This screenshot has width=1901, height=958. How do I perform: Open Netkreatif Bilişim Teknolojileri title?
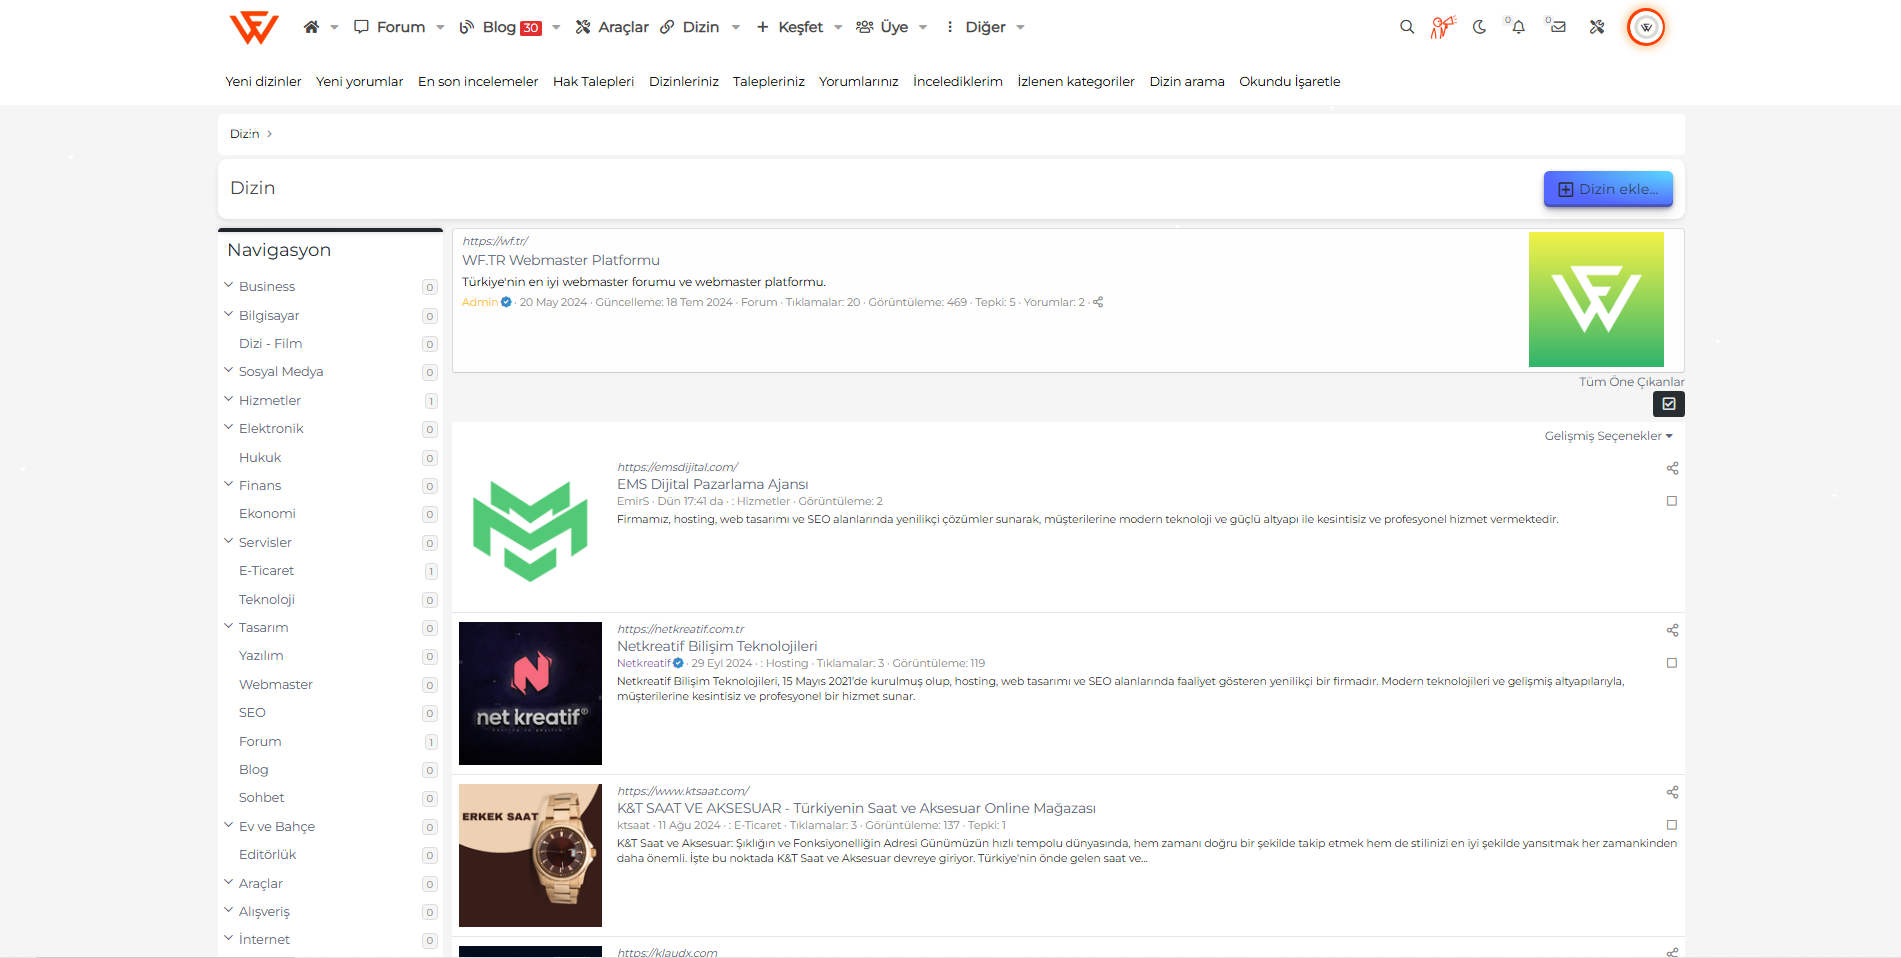pyautogui.click(x=717, y=646)
